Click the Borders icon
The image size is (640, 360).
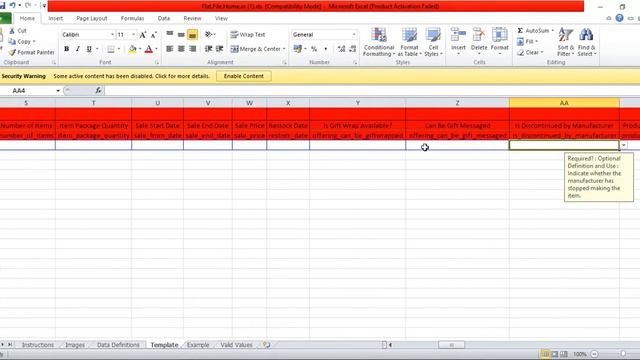pos(111,49)
